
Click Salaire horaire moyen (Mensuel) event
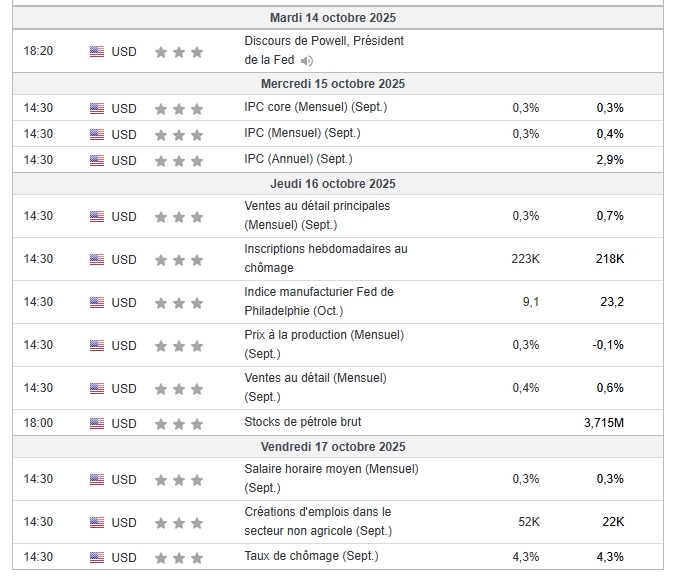click(331, 478)
